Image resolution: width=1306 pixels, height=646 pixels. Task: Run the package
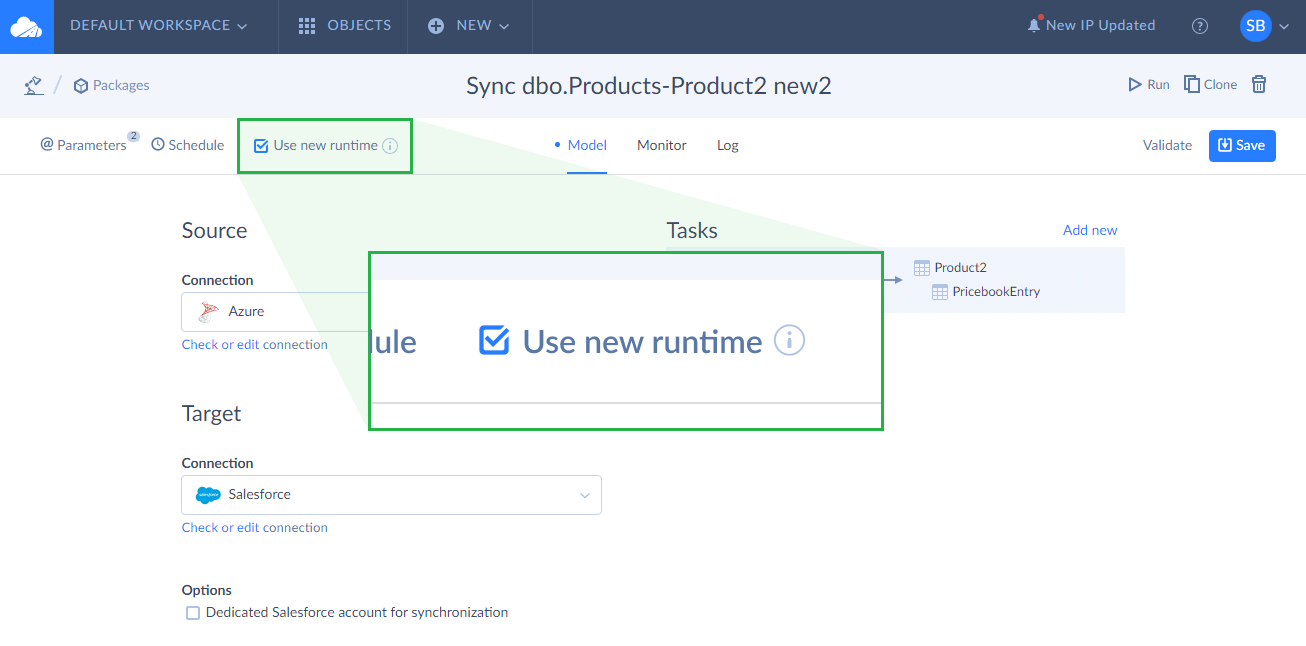click(1149, 85)
